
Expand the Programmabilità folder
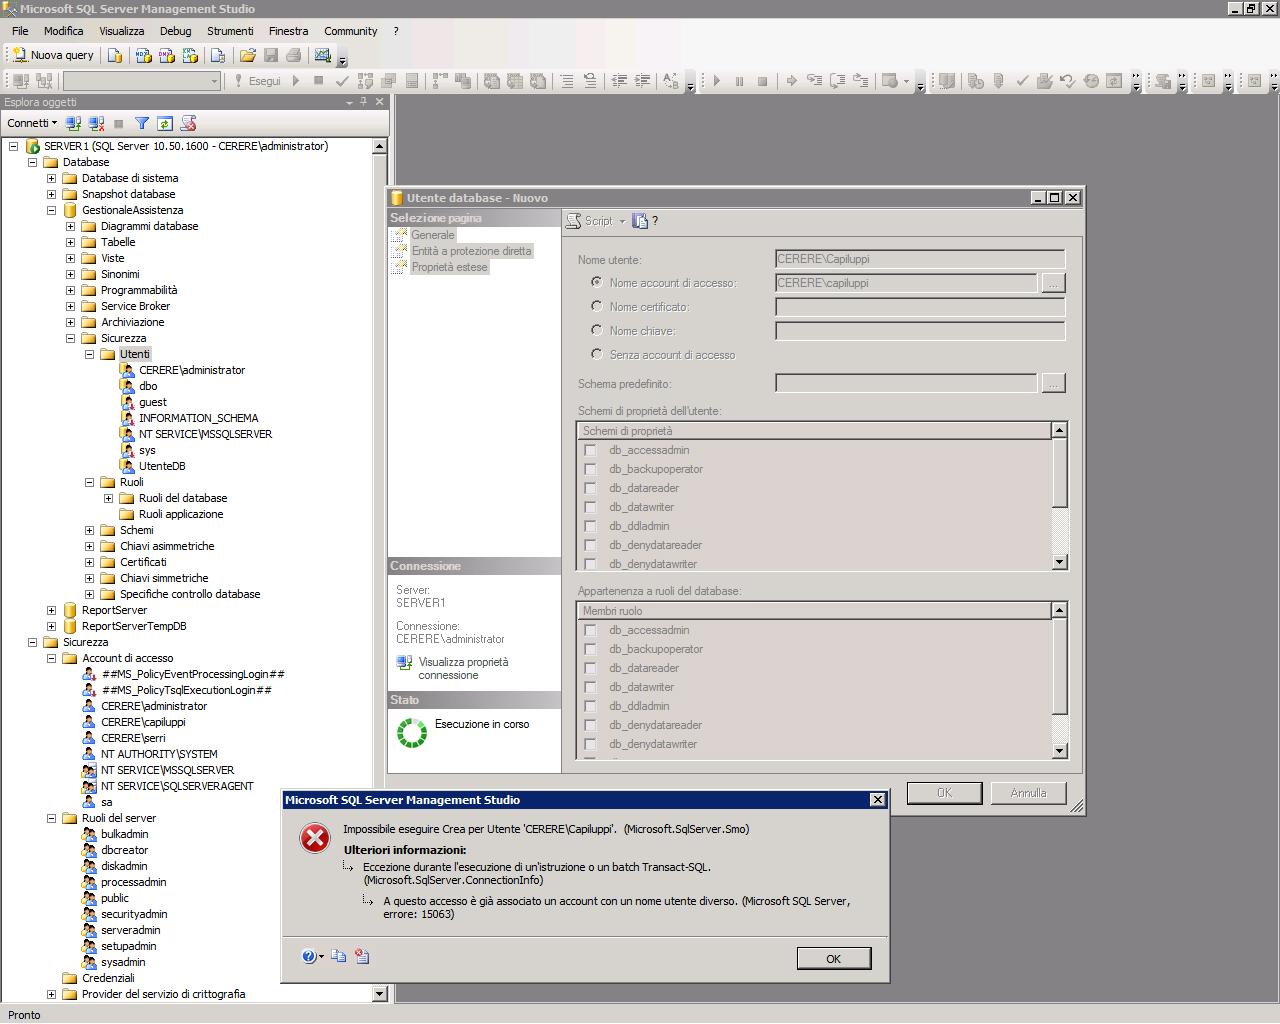point(70,290)
